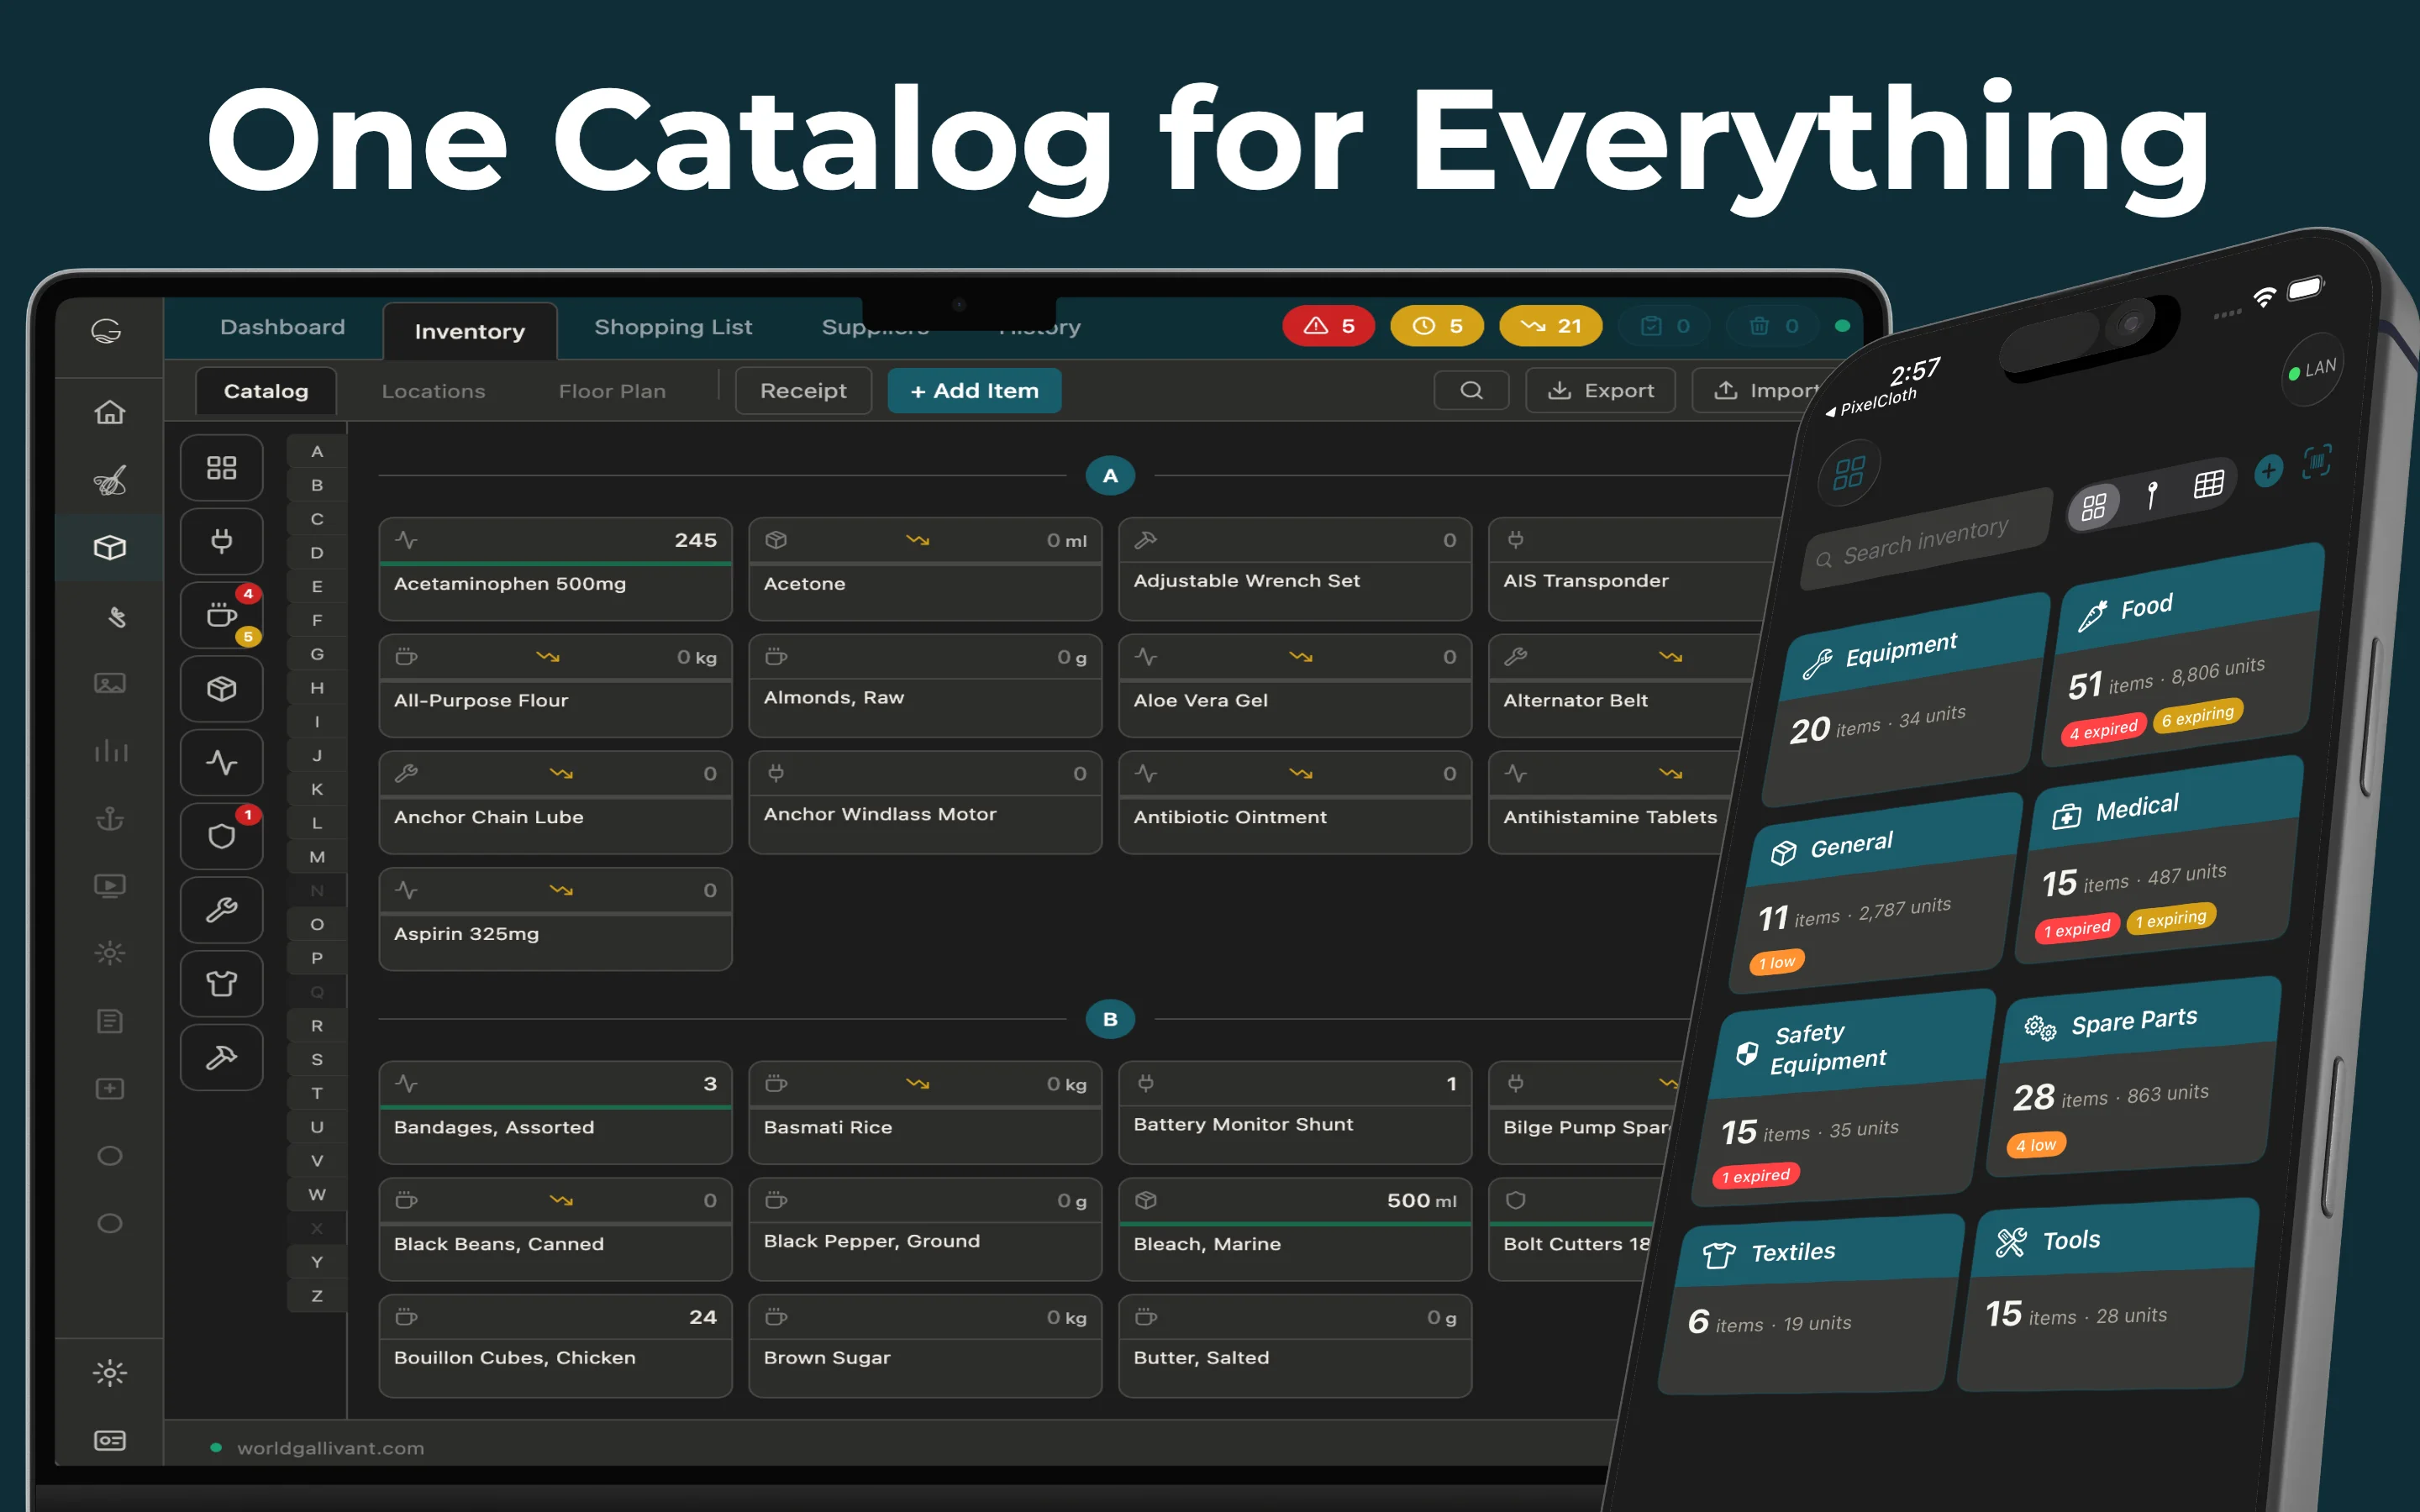Switch phone view to grid cards mode
This screenshot has height=1512, width=2420.
pos(2094,507)
